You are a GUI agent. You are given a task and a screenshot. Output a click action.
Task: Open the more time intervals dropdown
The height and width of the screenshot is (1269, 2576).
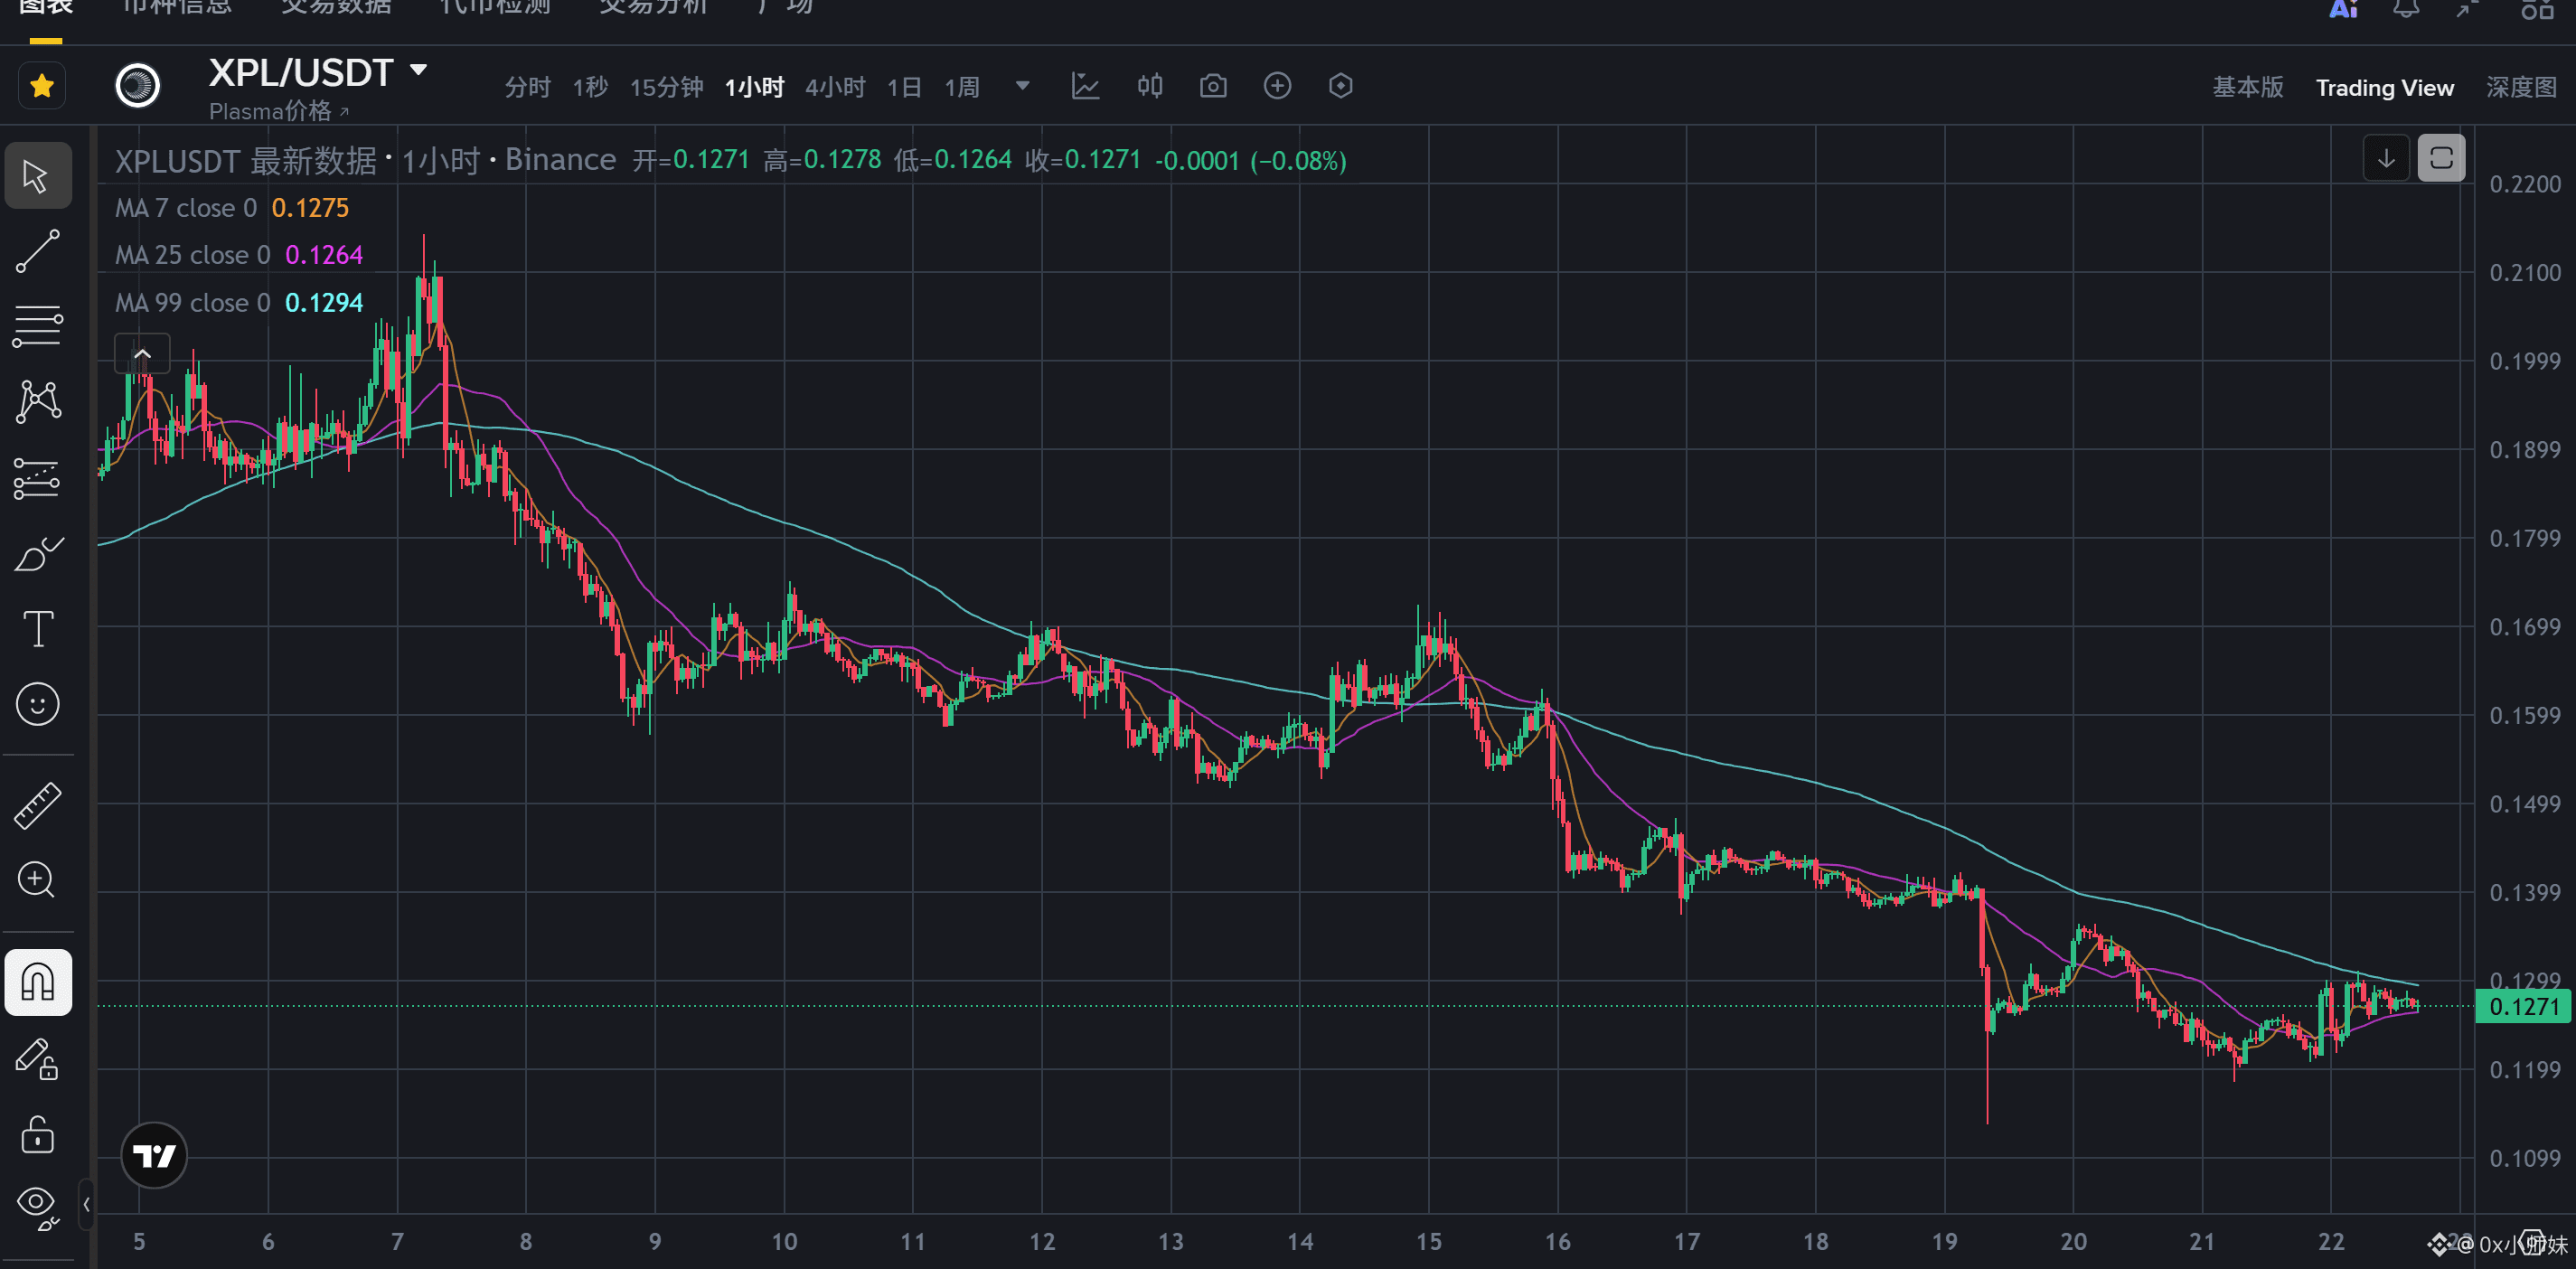pyautogui.click(x=1022, y=86)
